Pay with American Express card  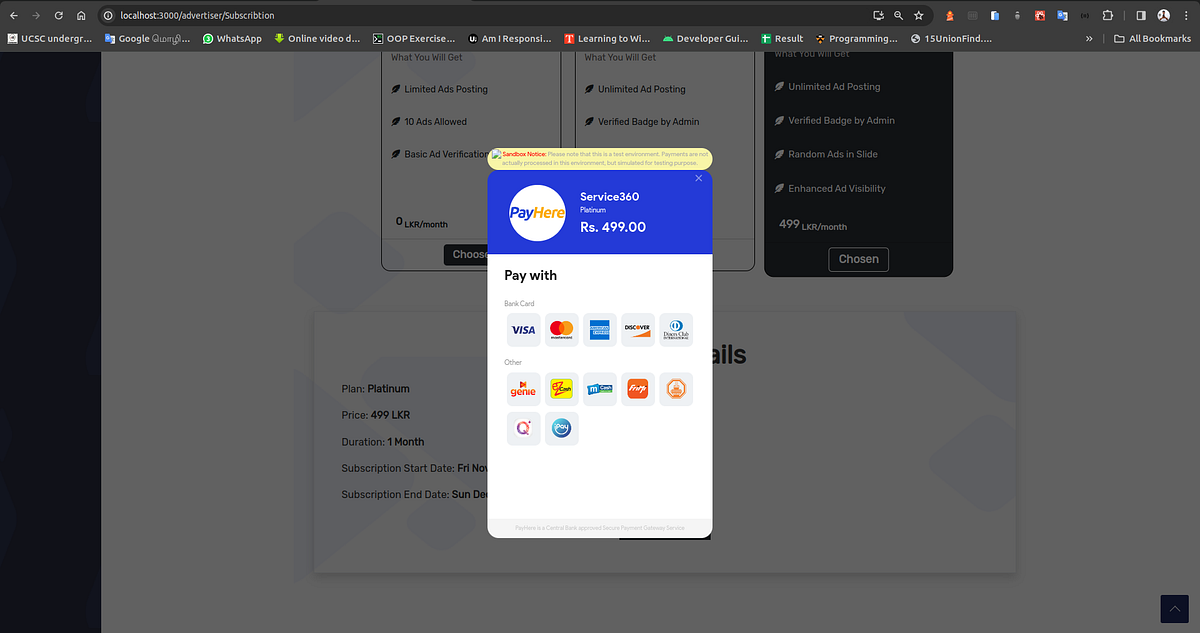(599, 330)
